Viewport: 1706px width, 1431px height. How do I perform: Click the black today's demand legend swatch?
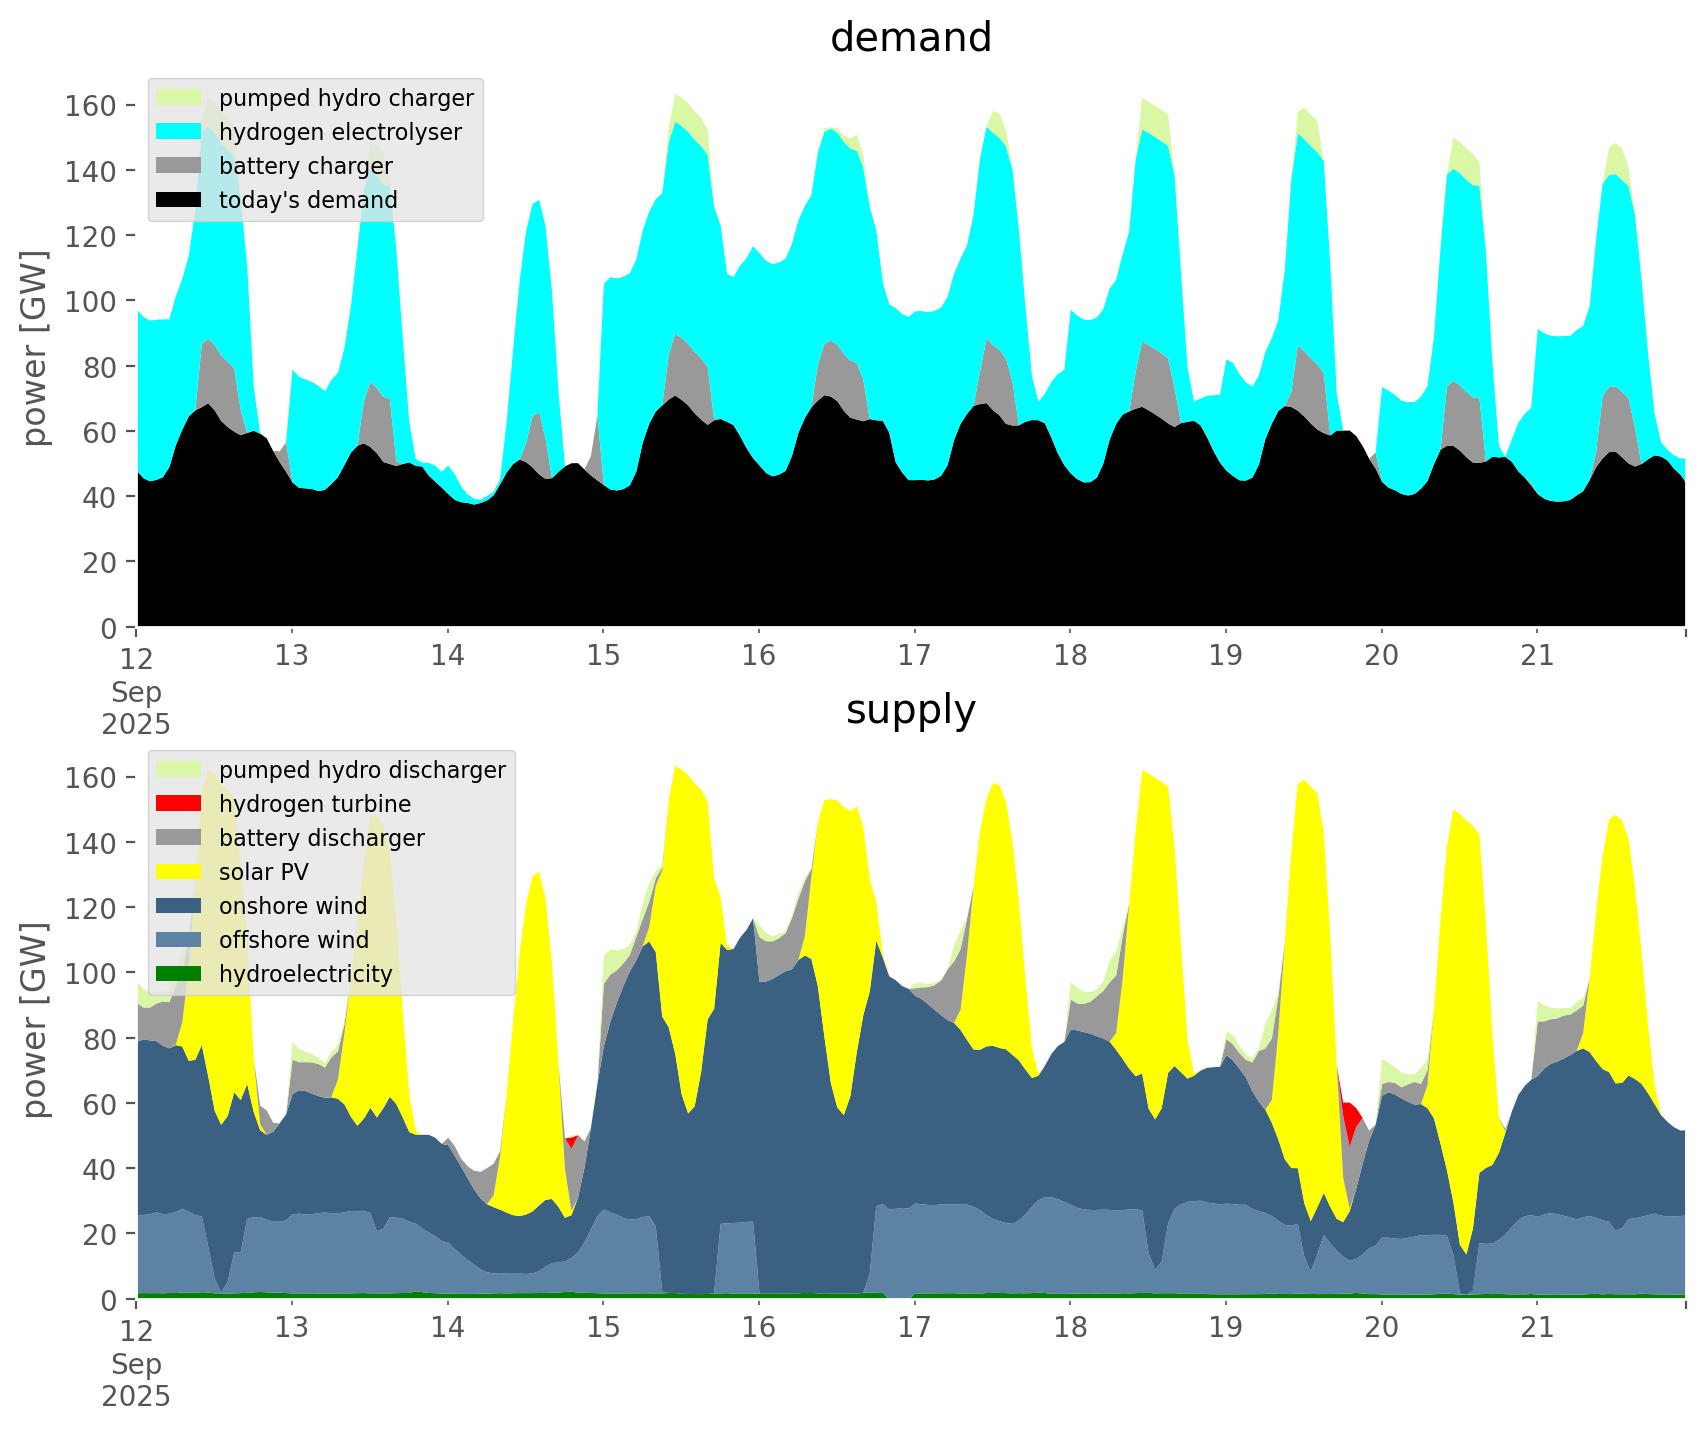click(180, 200)
